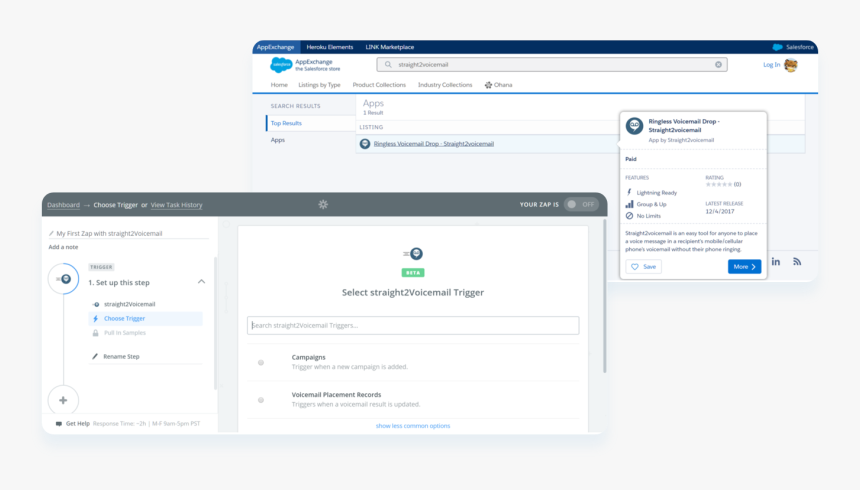Open Product Collections menu
The height and width of the screenshot is (490, 860).
[x=379, y=85]
